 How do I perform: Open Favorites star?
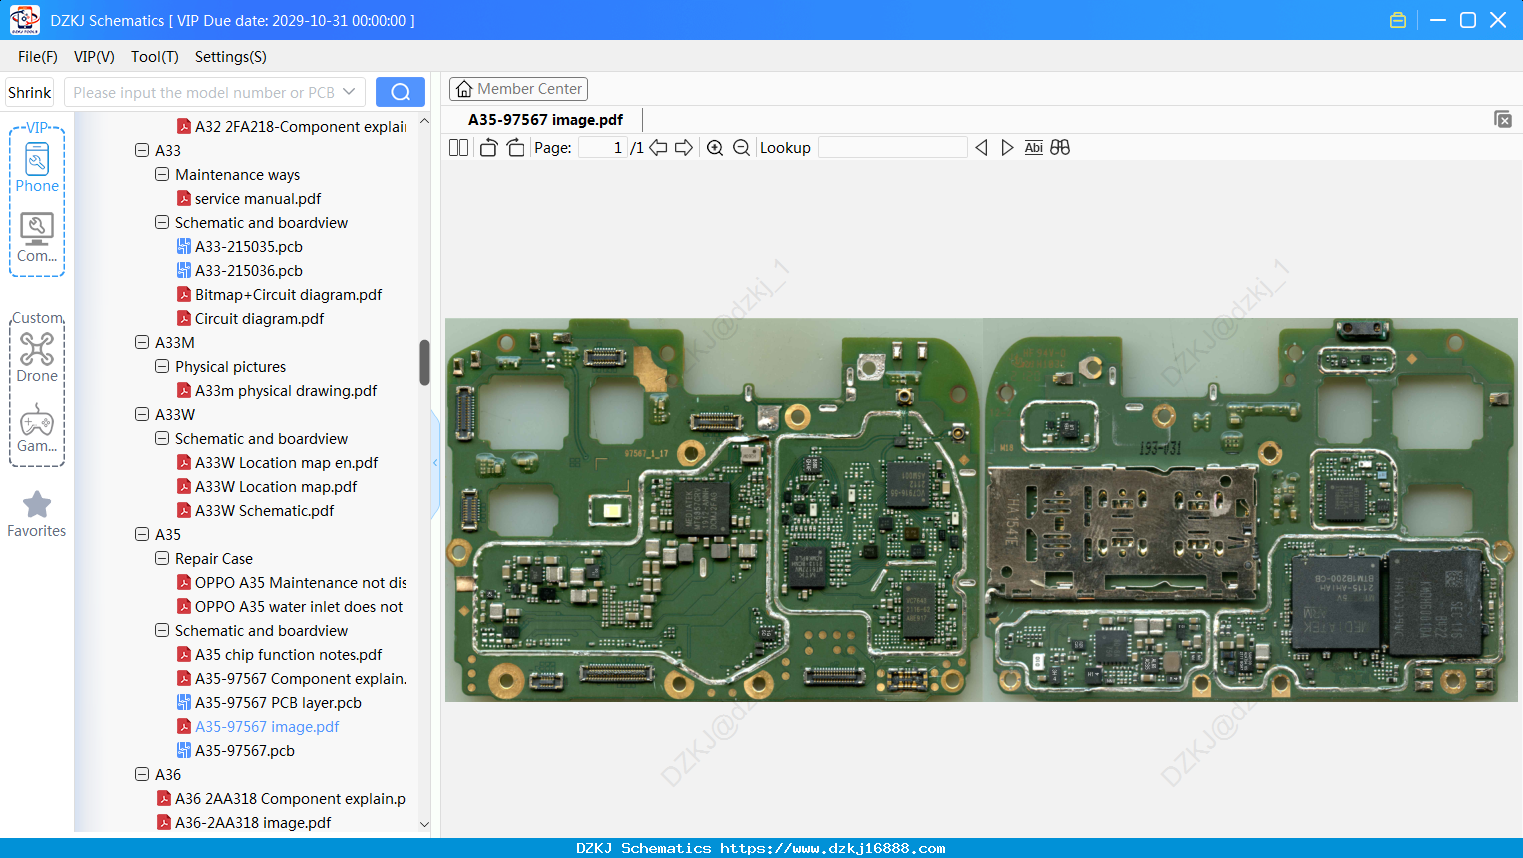click(x=37, y=514)
